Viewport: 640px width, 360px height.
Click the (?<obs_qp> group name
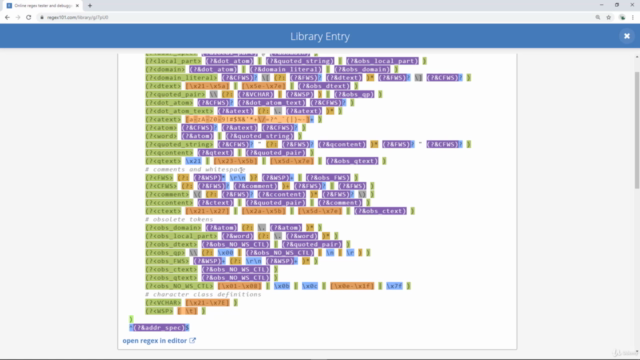165,253
